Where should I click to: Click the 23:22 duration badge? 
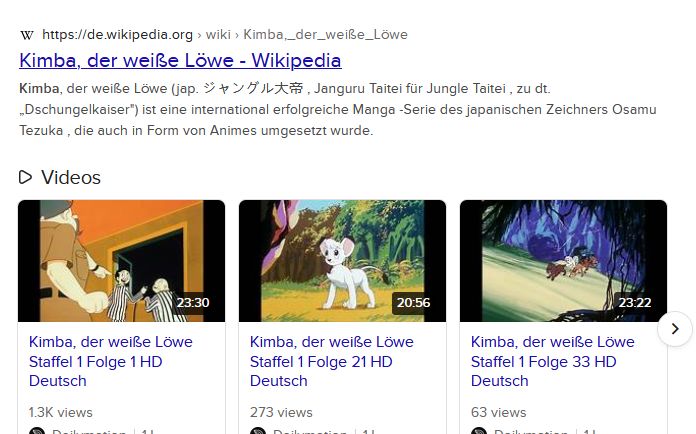coord(635,303)
